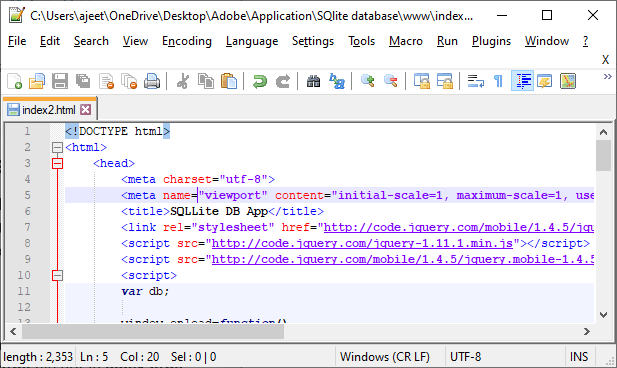617x368 pixels.
Task: Create a new file with New icon
Action: 15,81
